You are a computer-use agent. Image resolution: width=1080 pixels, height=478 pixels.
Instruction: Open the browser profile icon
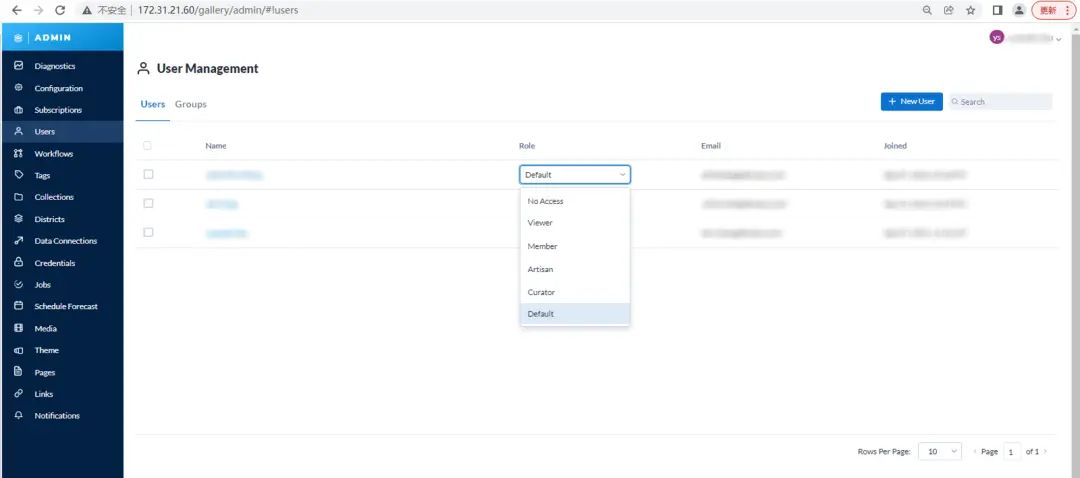[1019, 10]
